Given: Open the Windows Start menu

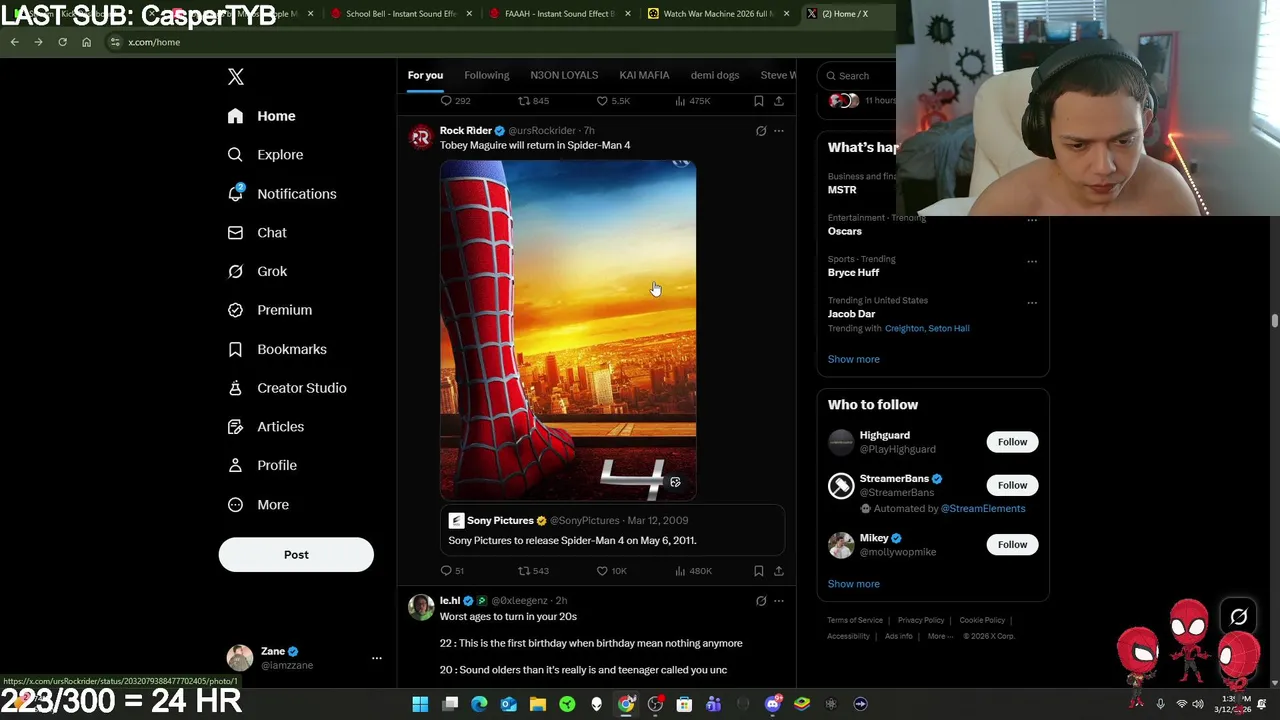Looking at the screenshot, I should click(420, 704).
